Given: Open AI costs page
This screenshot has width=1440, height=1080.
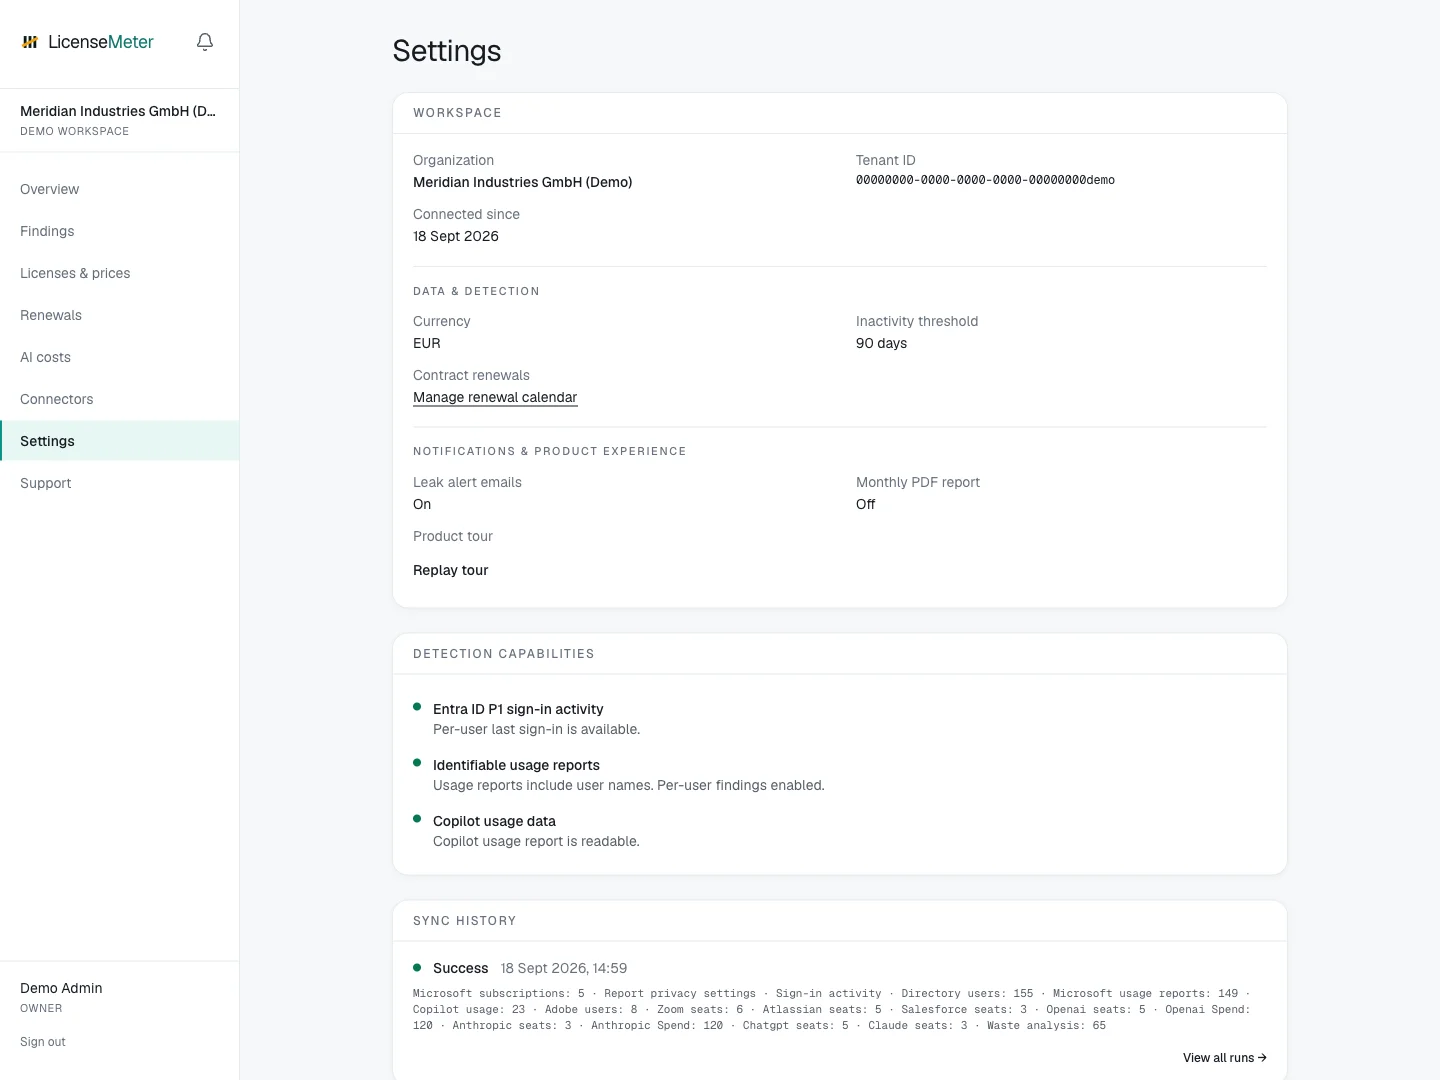Looking at the screenshot, I should click(119, 357).
